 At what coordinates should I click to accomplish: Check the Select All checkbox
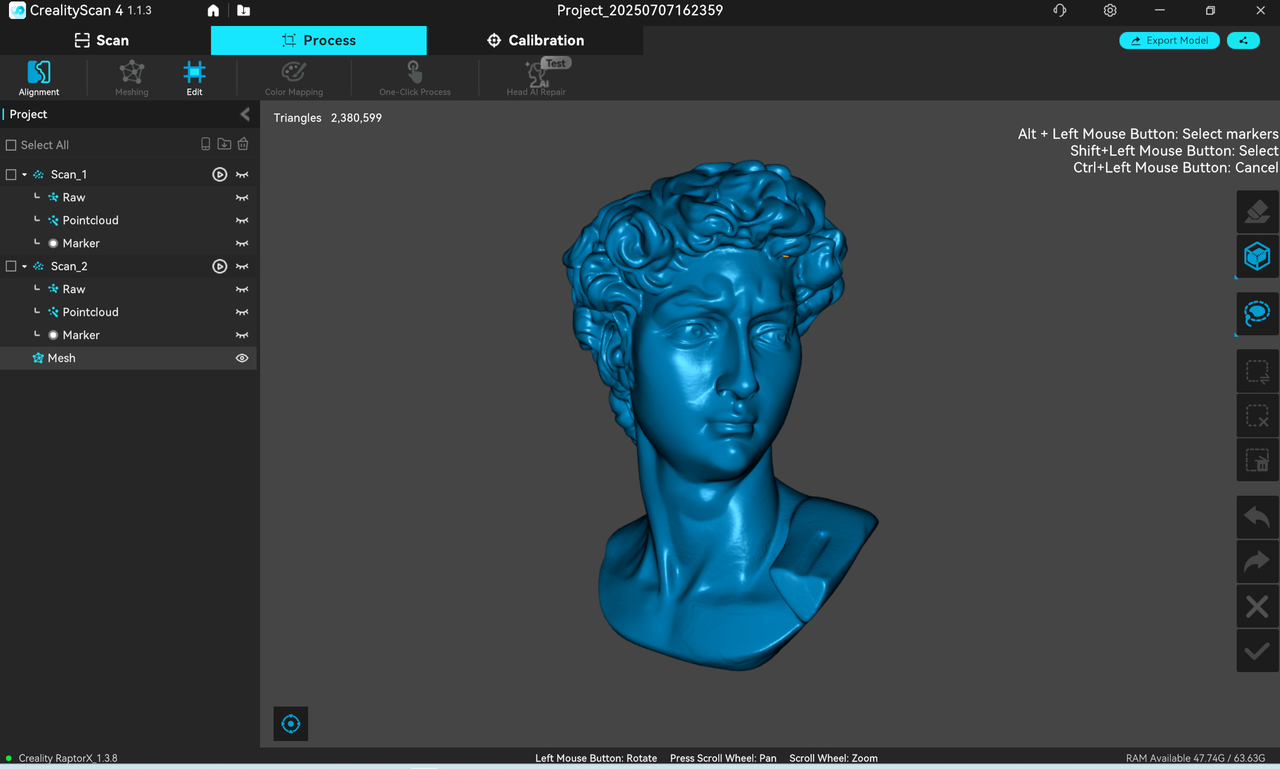click(x=11, y=145)
